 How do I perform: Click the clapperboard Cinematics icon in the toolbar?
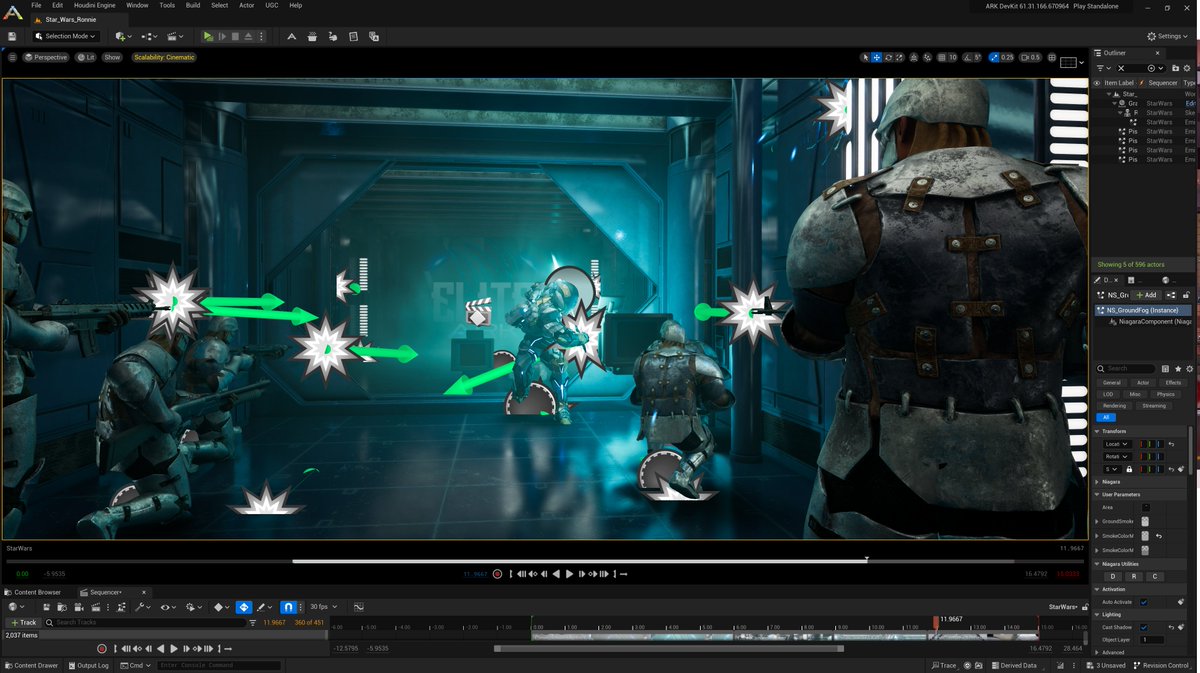click(174, 36)
